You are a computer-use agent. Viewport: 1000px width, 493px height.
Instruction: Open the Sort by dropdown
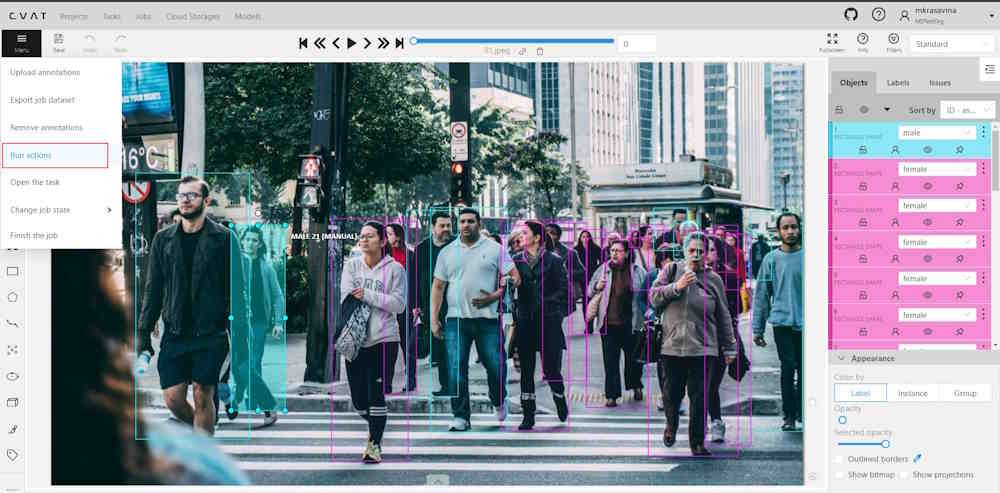pyautogui.click(x=967, y=110)
